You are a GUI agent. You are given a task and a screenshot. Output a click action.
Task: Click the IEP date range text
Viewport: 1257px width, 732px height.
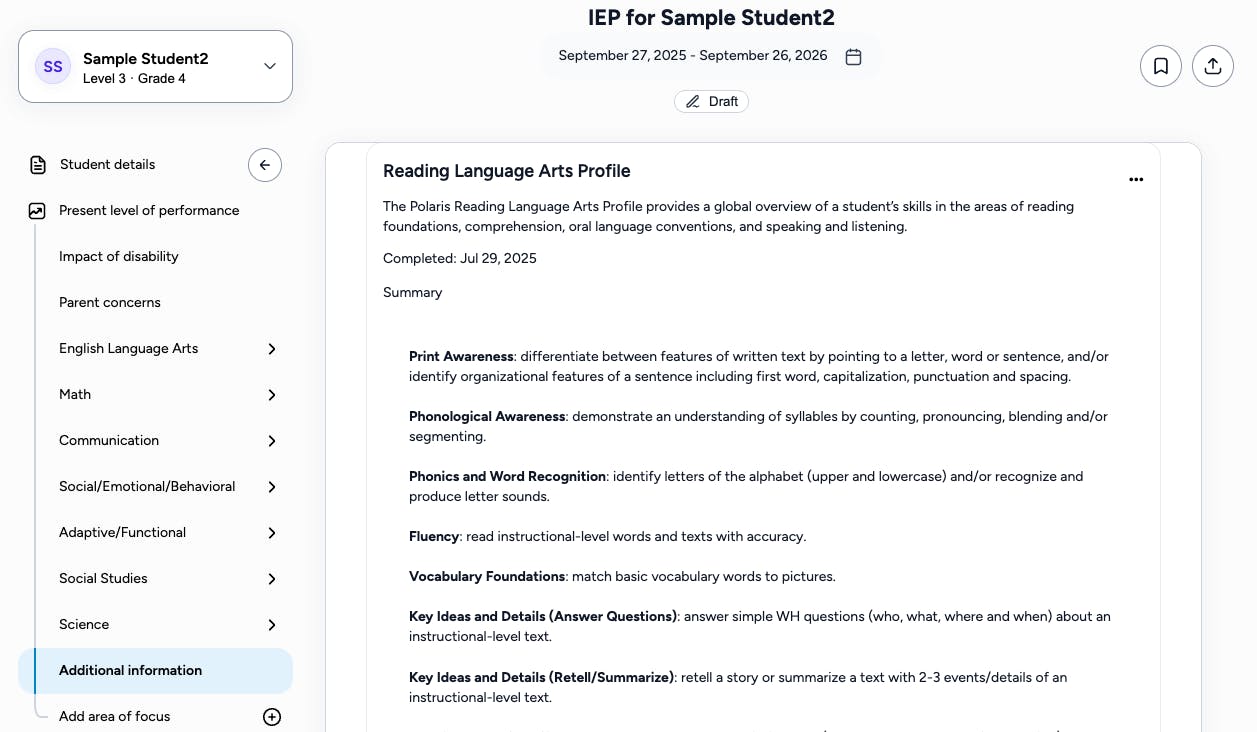(693, 56)
